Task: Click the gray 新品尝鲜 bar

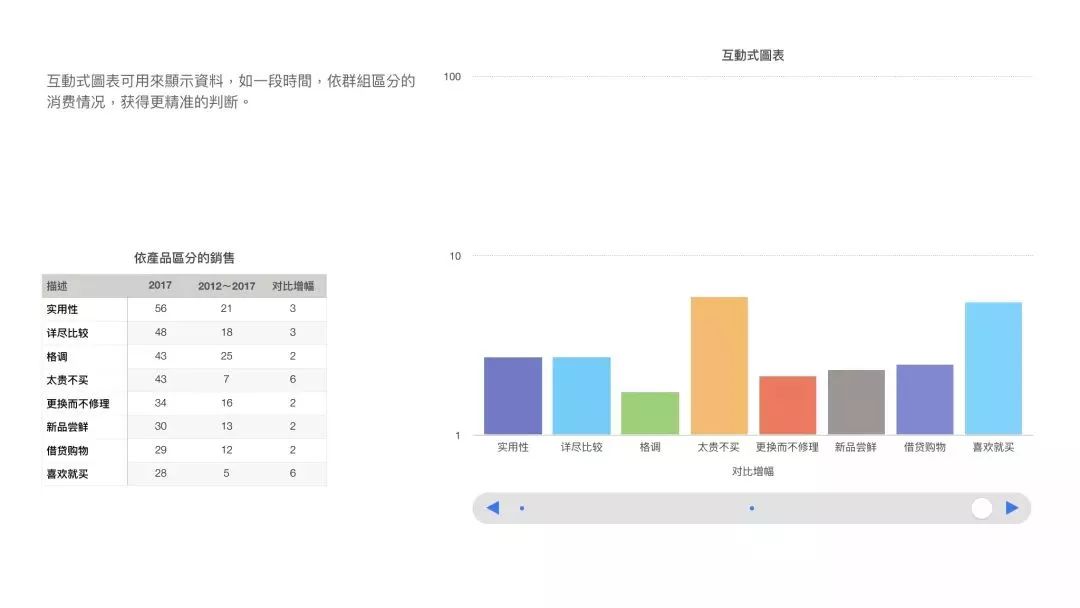Action: (x=855, y=400)
